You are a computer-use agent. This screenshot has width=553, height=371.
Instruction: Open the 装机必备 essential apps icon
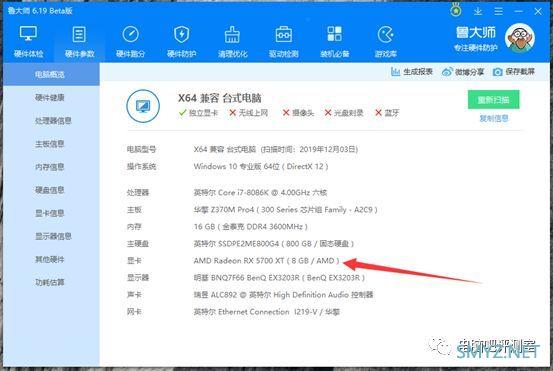click(334, 41)
